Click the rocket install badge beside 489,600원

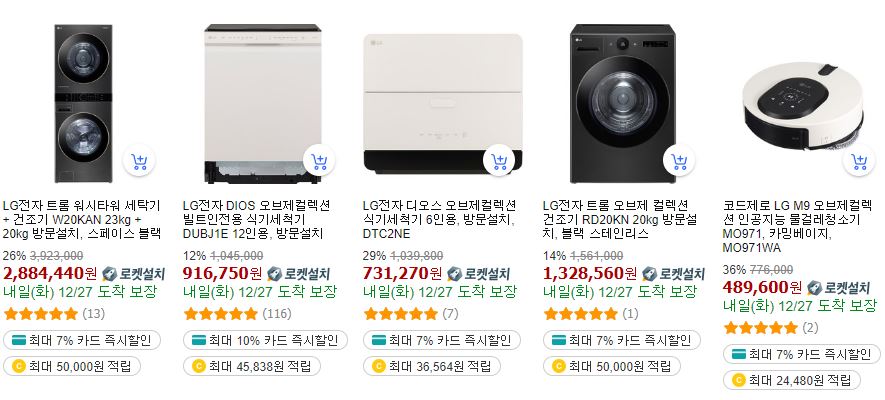839,288
